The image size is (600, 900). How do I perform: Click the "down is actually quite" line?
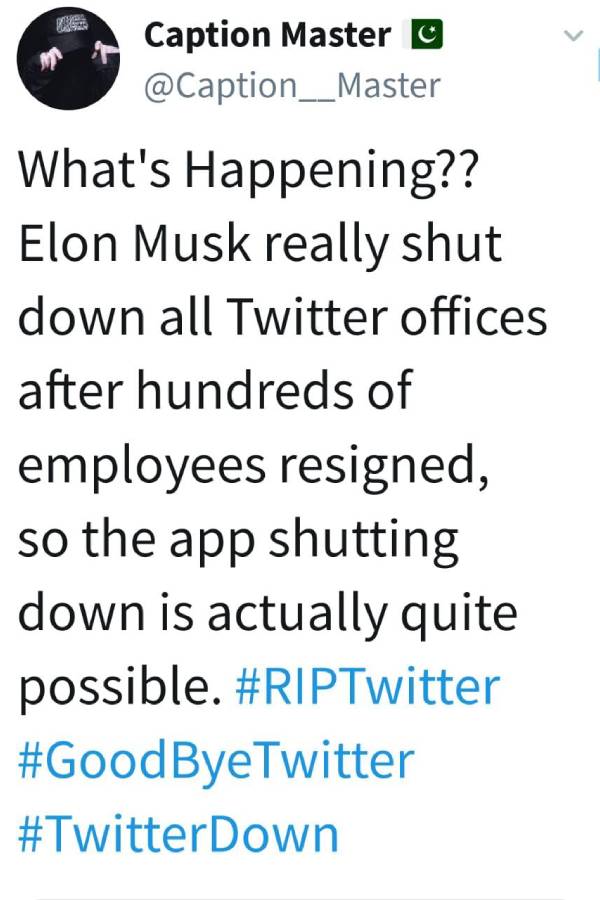point(268,613)
